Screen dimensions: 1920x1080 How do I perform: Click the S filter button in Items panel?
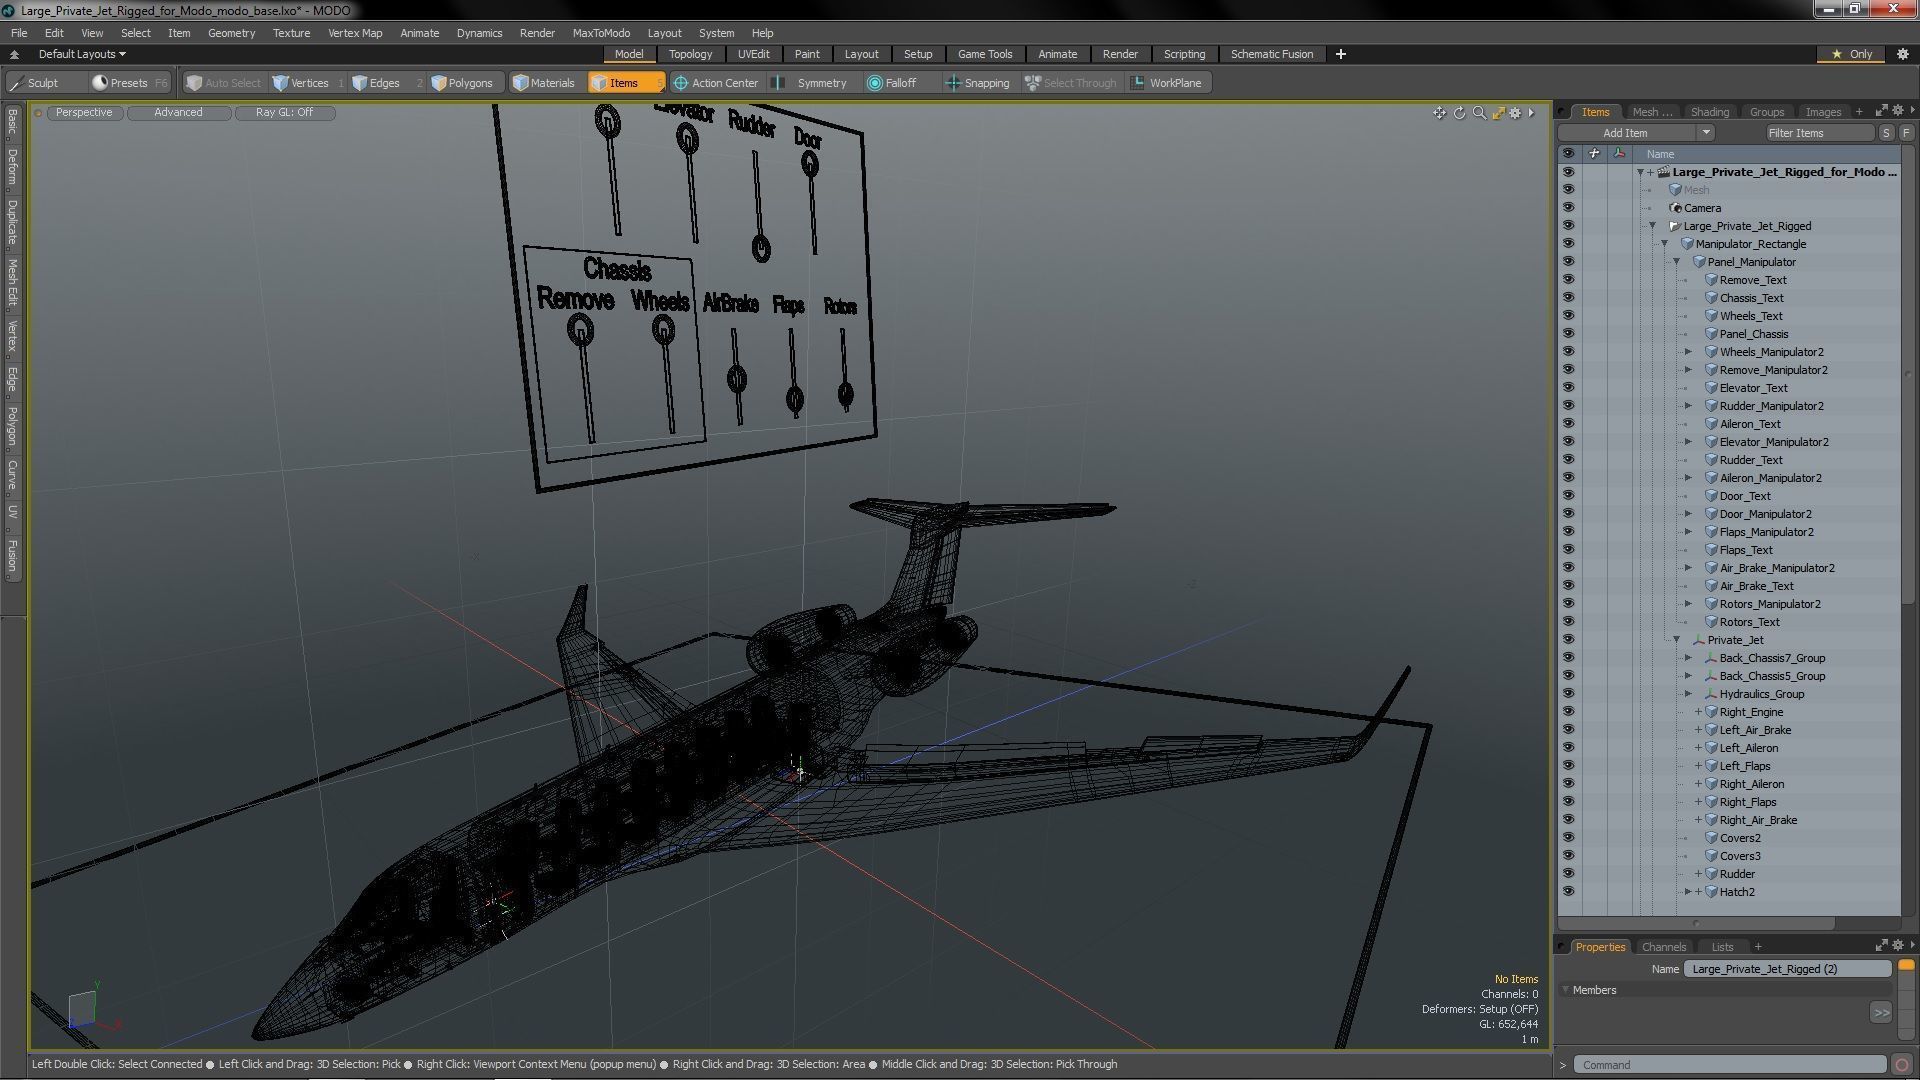1886,133
